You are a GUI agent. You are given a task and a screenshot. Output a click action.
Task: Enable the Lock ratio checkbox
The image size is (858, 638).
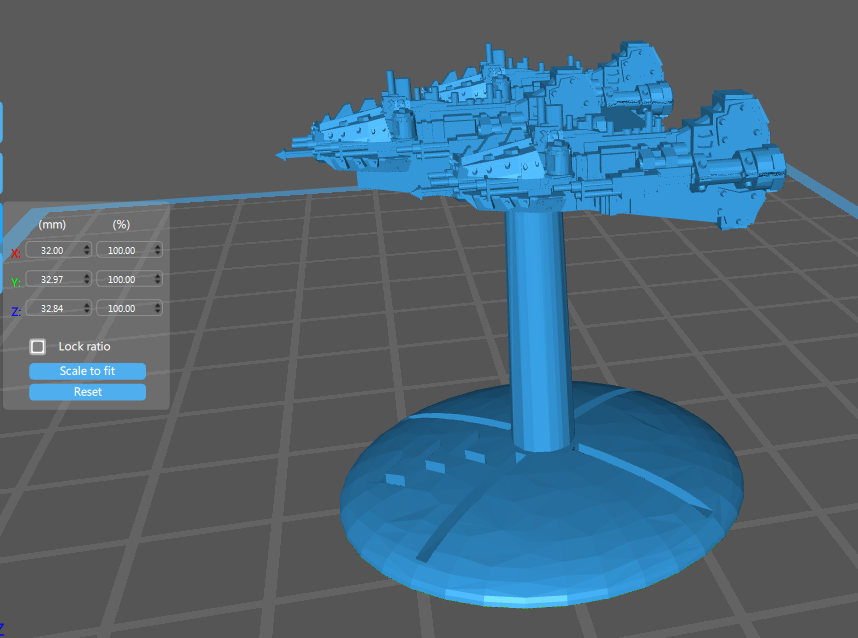tap(38, 346)
